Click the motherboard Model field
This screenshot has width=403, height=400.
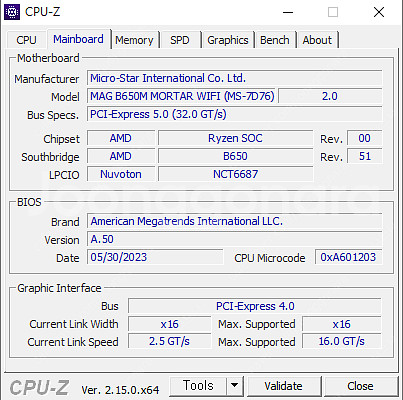point(181,96)
